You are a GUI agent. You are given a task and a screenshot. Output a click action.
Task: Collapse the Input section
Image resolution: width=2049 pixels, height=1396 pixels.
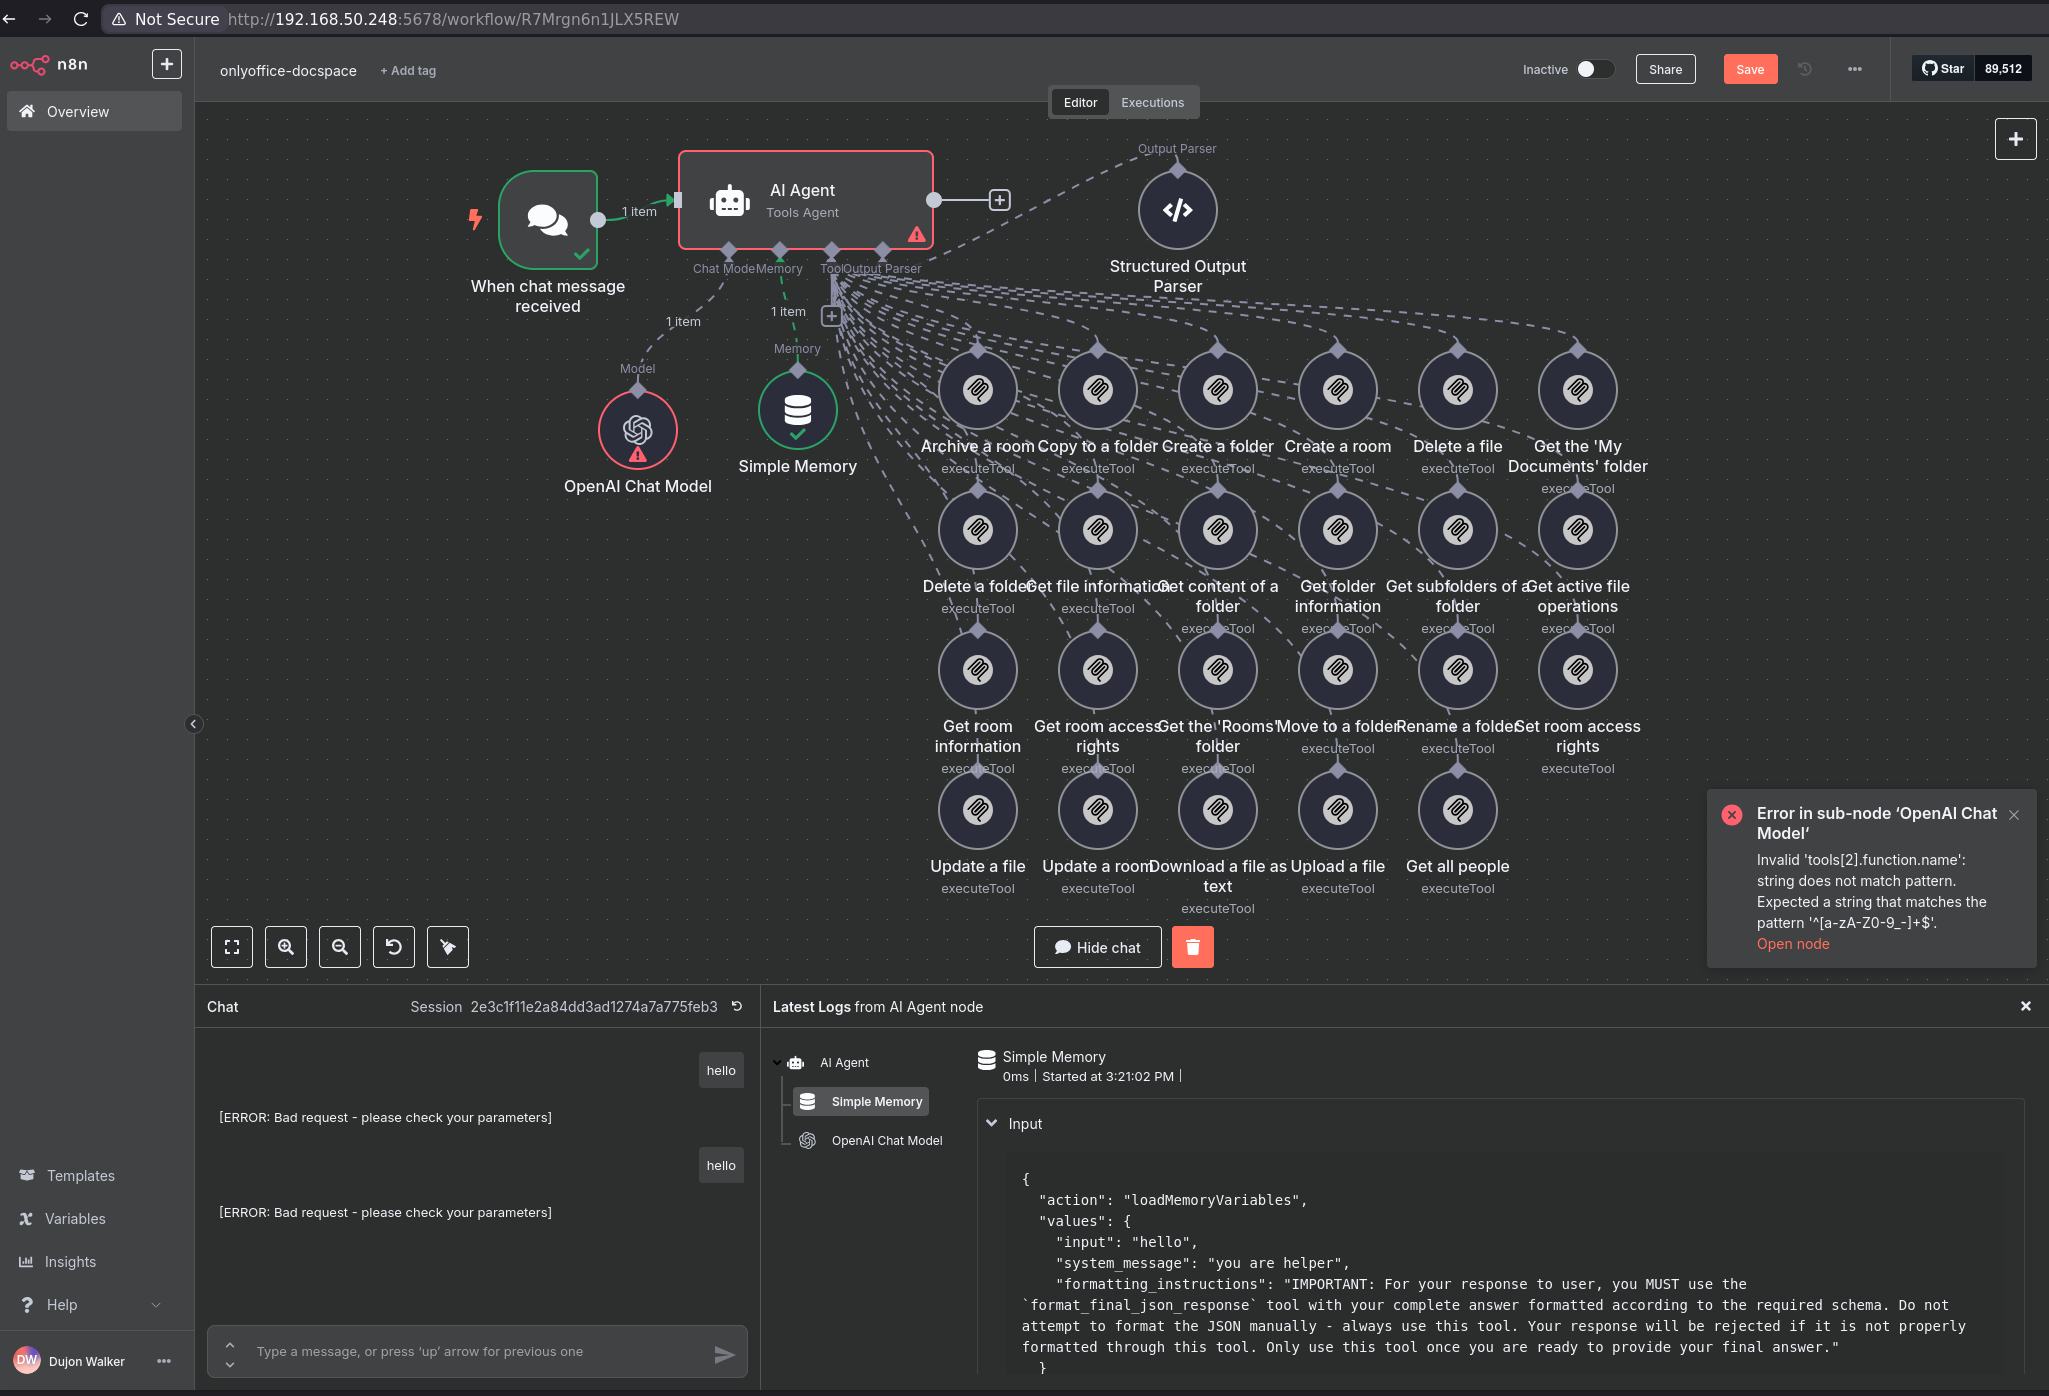[992, 1123]
